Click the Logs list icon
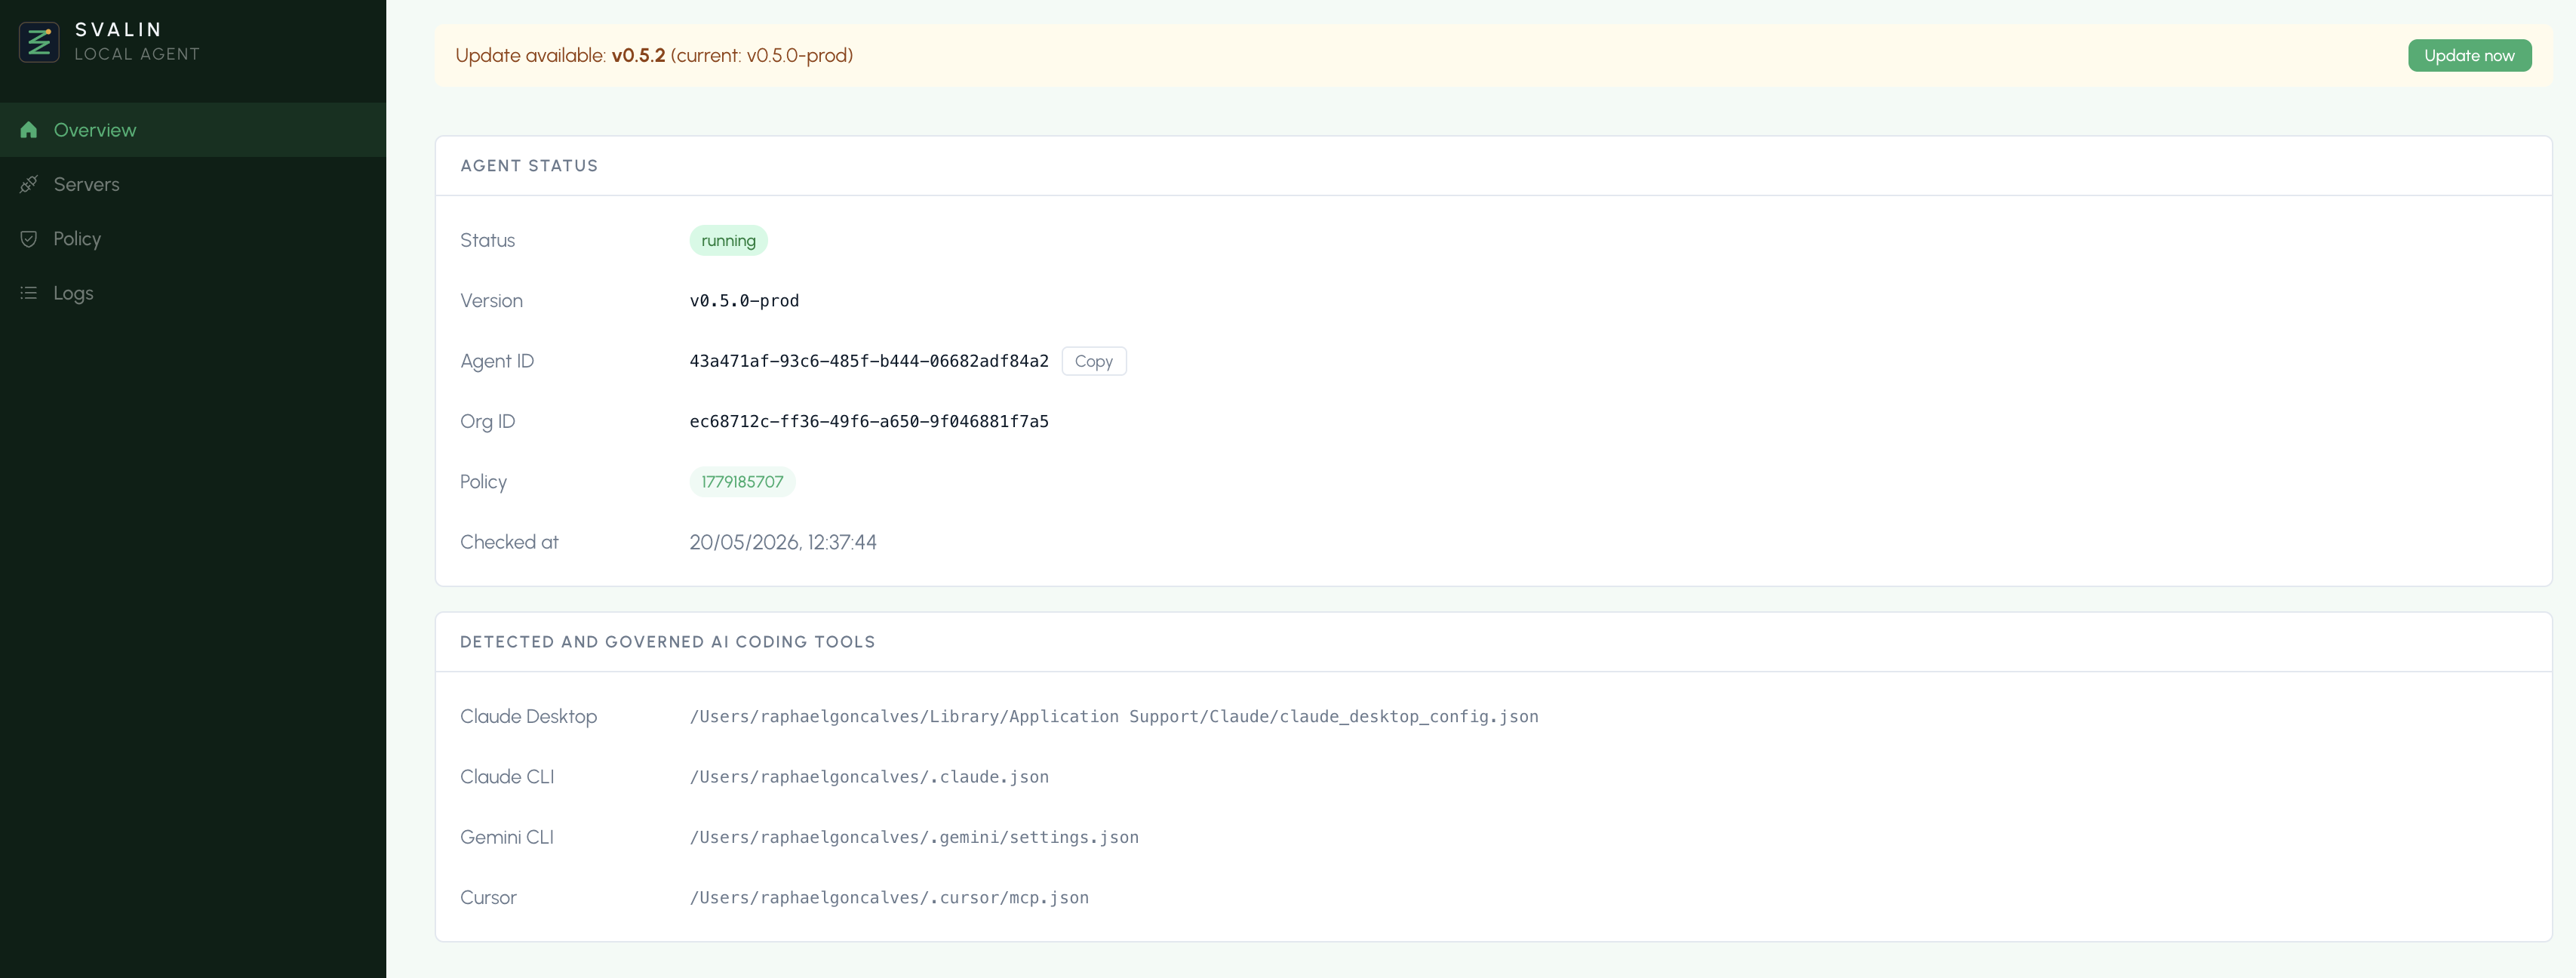The width and height of the screenshot is (2576, 978). click(x=29, y=293)
